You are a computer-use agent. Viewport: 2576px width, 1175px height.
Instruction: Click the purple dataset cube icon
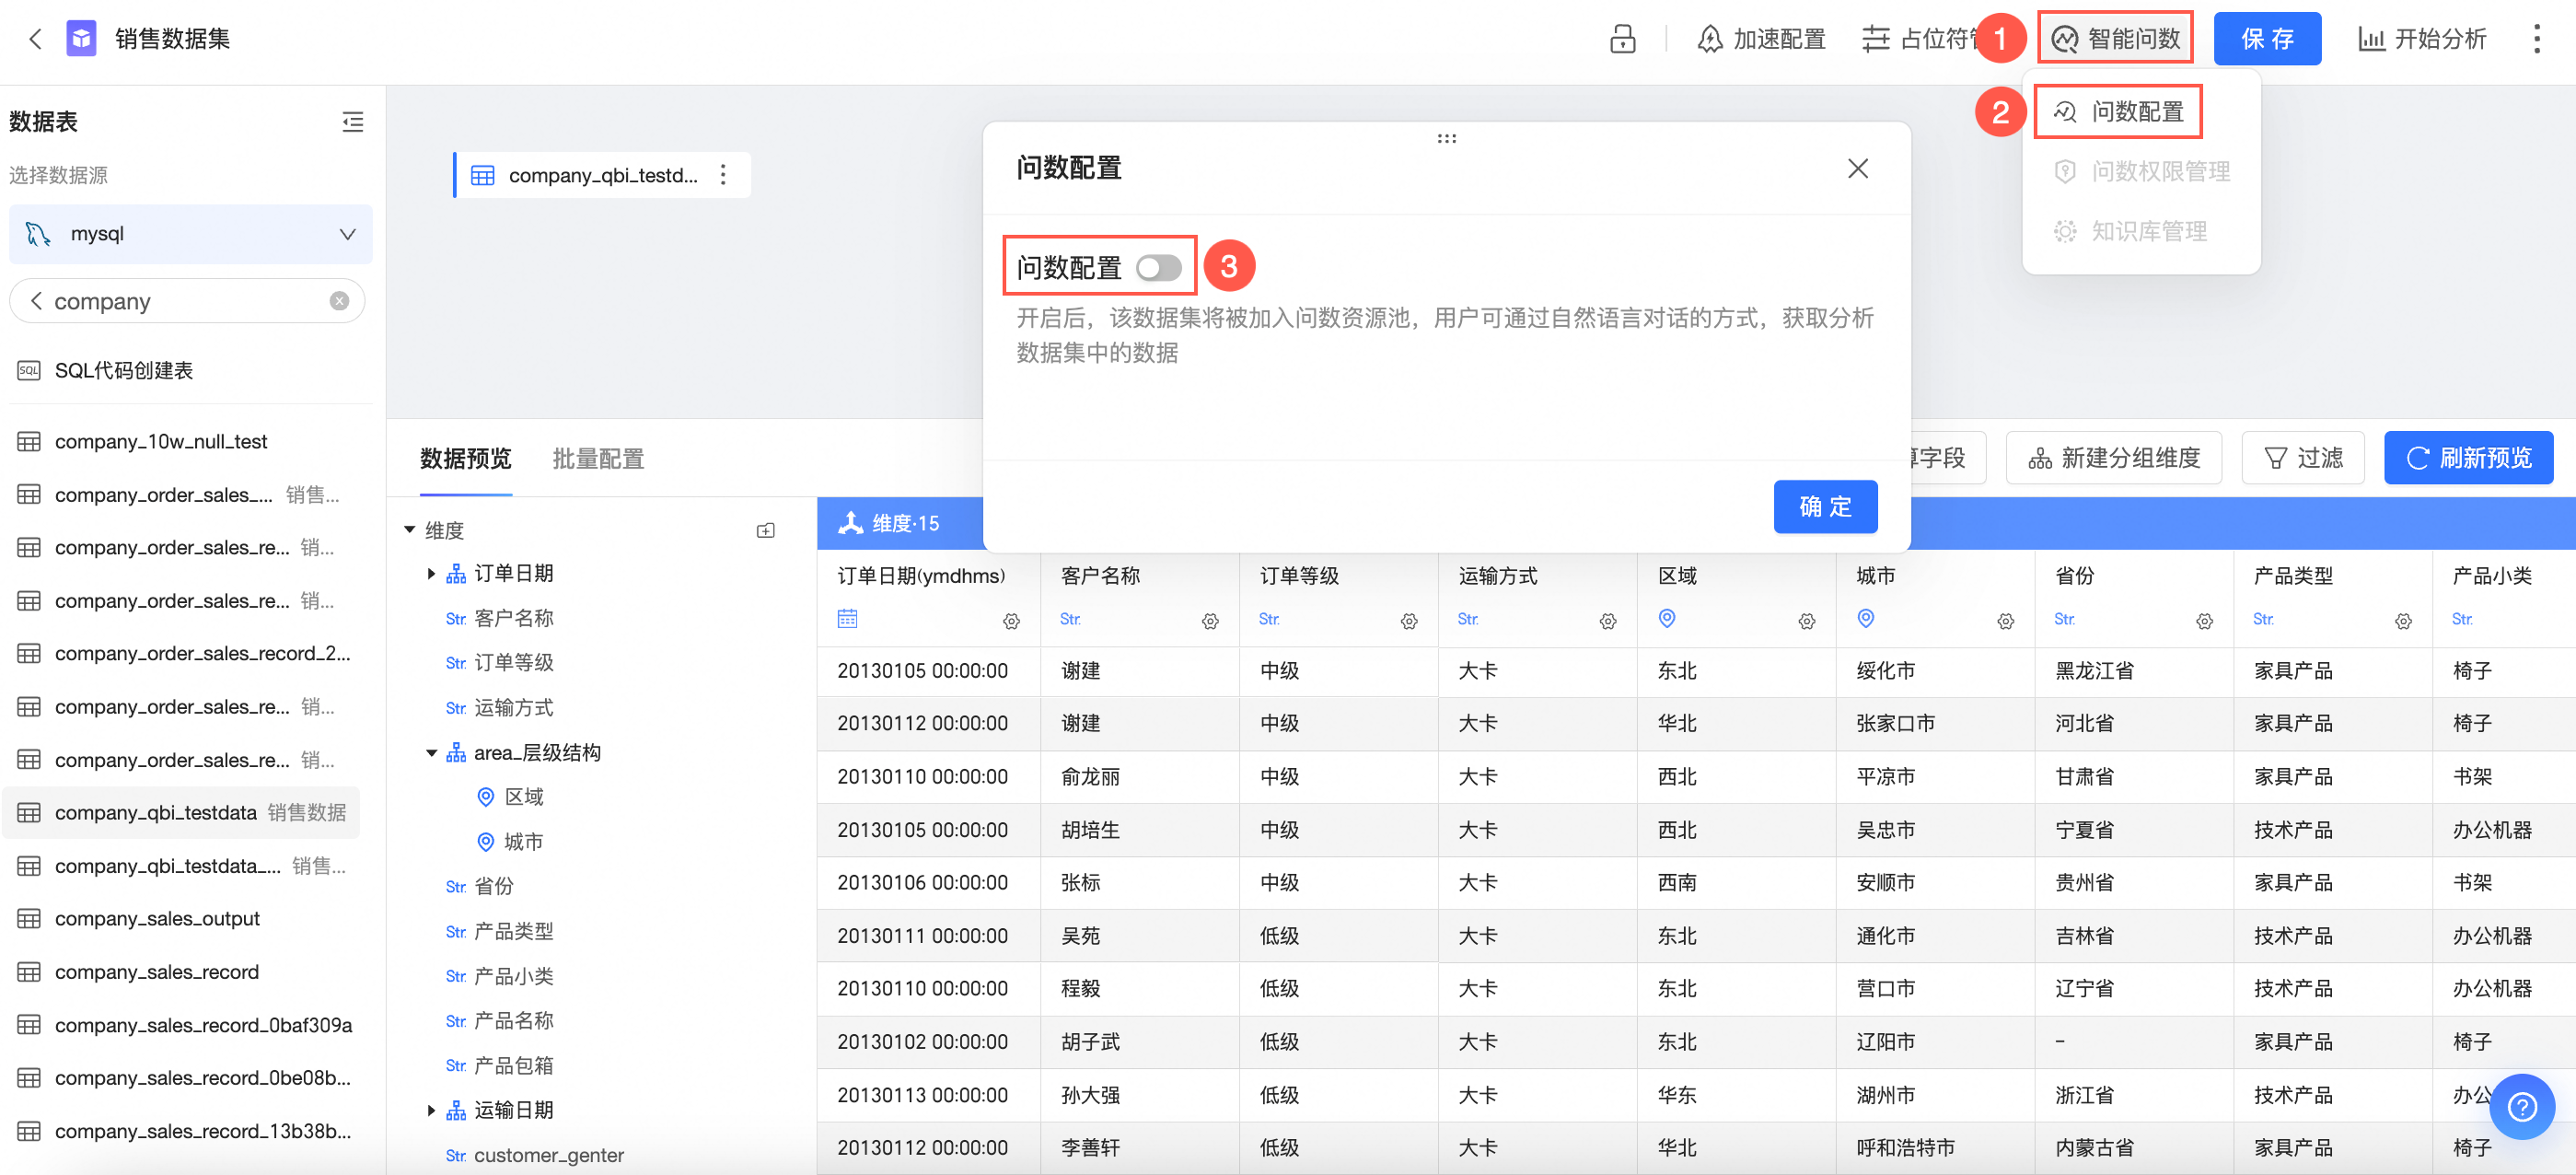tap(81, 39)
